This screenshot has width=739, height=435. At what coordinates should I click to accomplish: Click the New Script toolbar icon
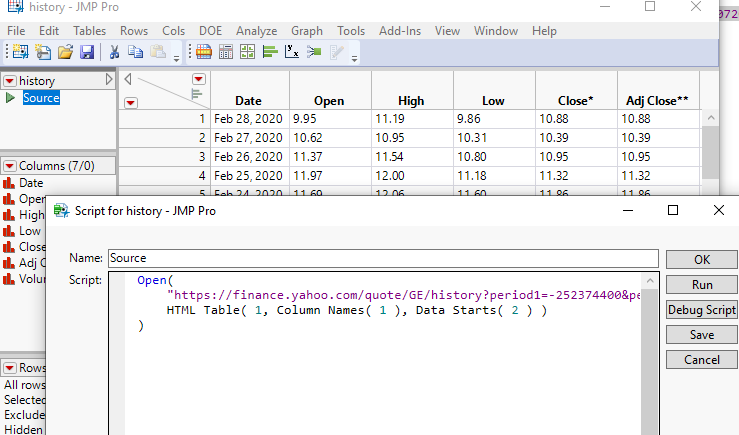tap(43, 51)
